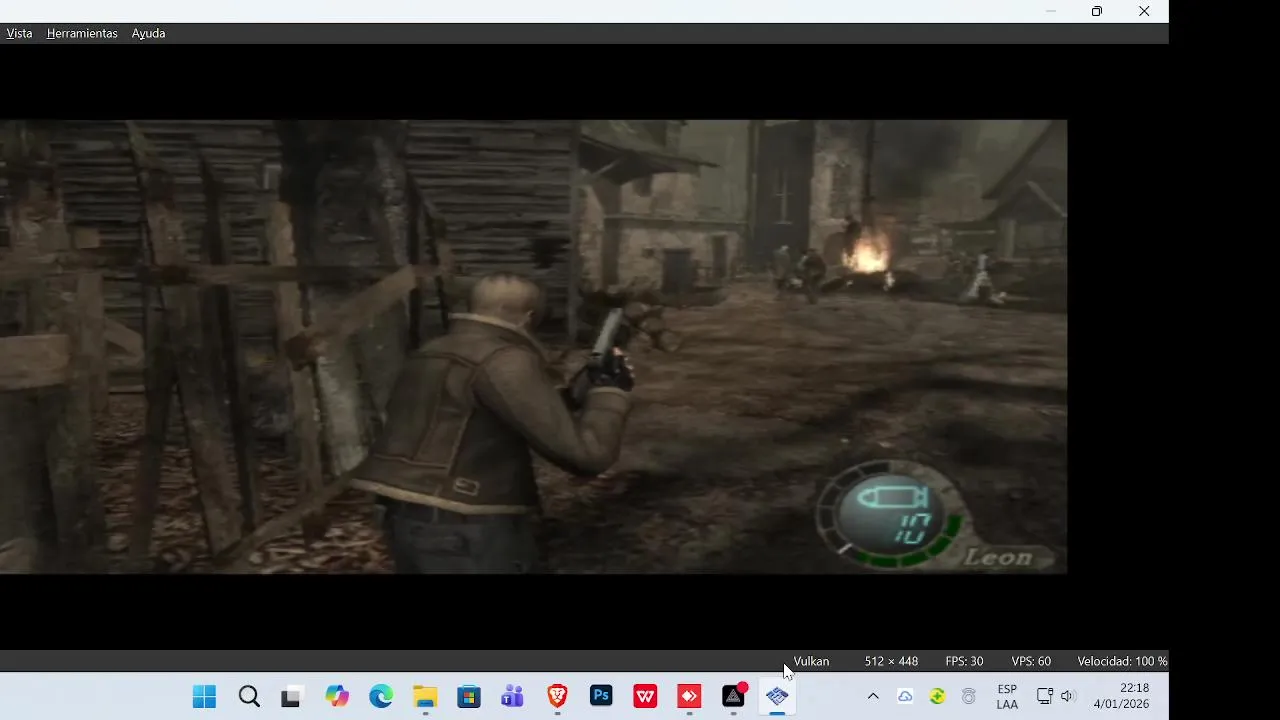This screenshot has height=720, width=1280.
Task: Open WPS Office from the taskbar
Action: tap(645, 697)
